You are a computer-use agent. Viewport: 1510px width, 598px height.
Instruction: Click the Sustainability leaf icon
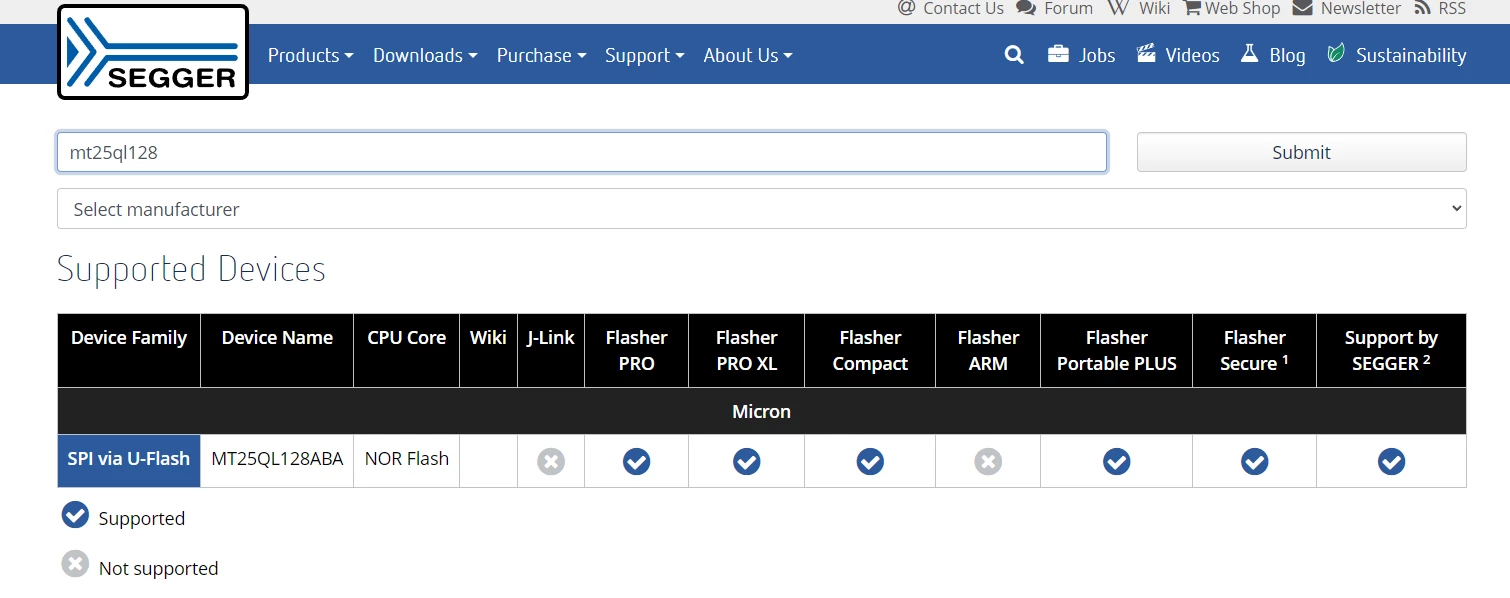click(x=1336, y=53)
